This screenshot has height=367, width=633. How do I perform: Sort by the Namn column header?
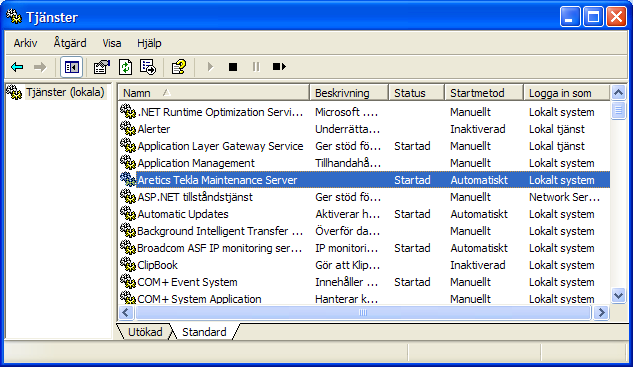tap(214, 93)
